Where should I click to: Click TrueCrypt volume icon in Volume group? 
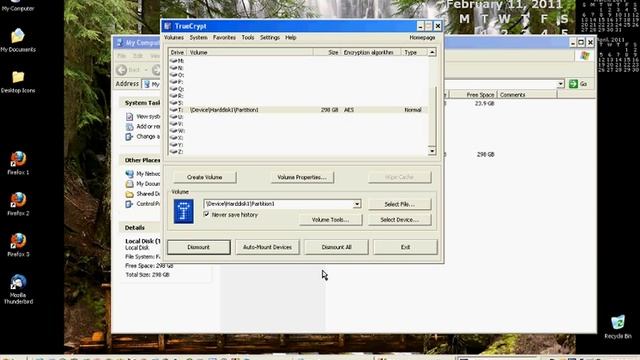(184, 211)
